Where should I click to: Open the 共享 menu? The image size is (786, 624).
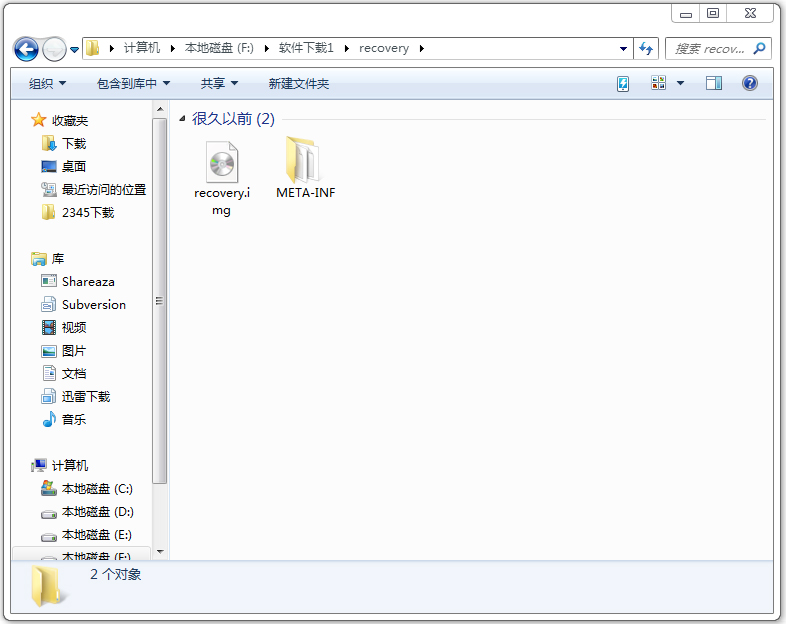tap(219, 83)
